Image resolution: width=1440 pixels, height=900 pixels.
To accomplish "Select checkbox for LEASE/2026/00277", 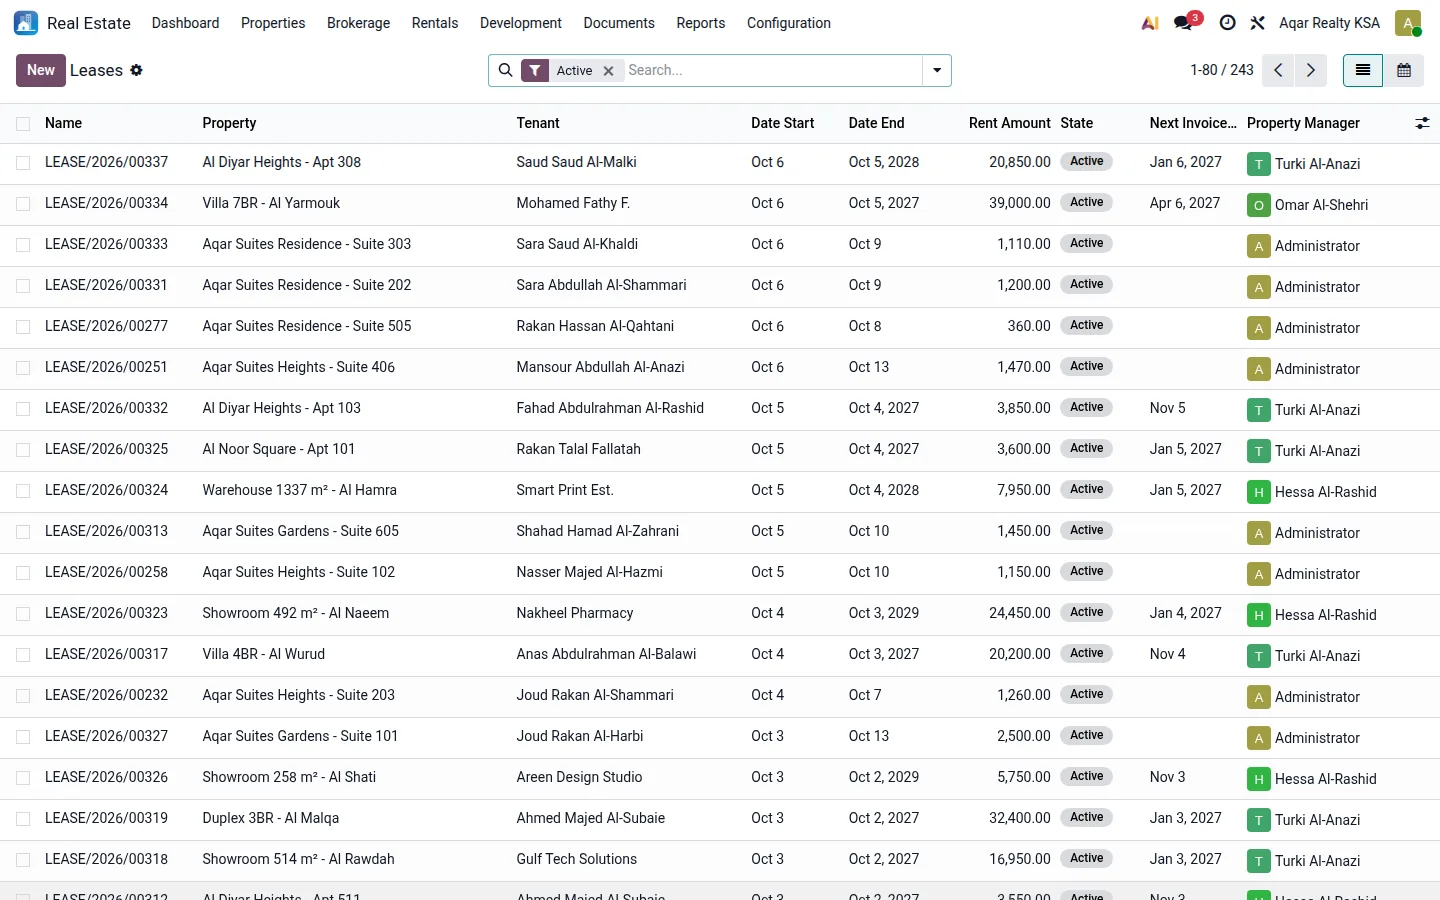I will pos(23,327).
